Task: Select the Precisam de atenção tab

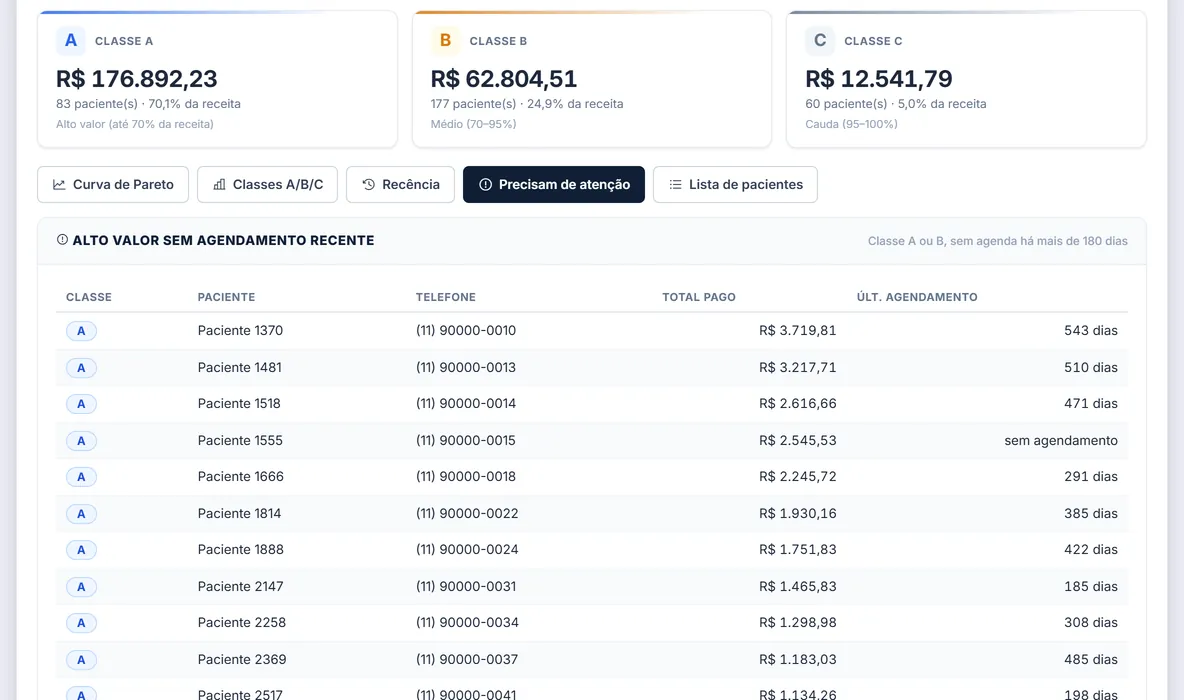Action: 553,184
